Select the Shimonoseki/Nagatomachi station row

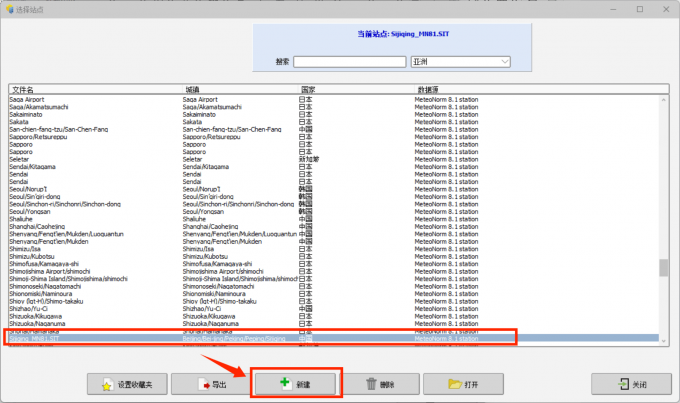[334, 286]
